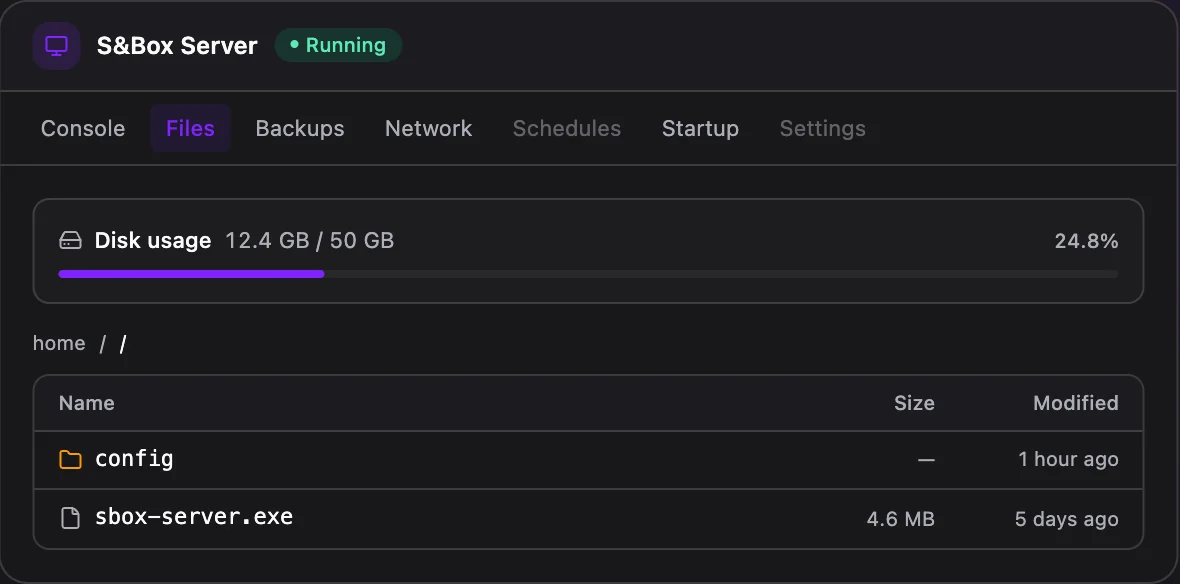Sort files by Size column header
Viewport: 1180px width, 584px height.
pyautogui.click(x=914, y=403)
